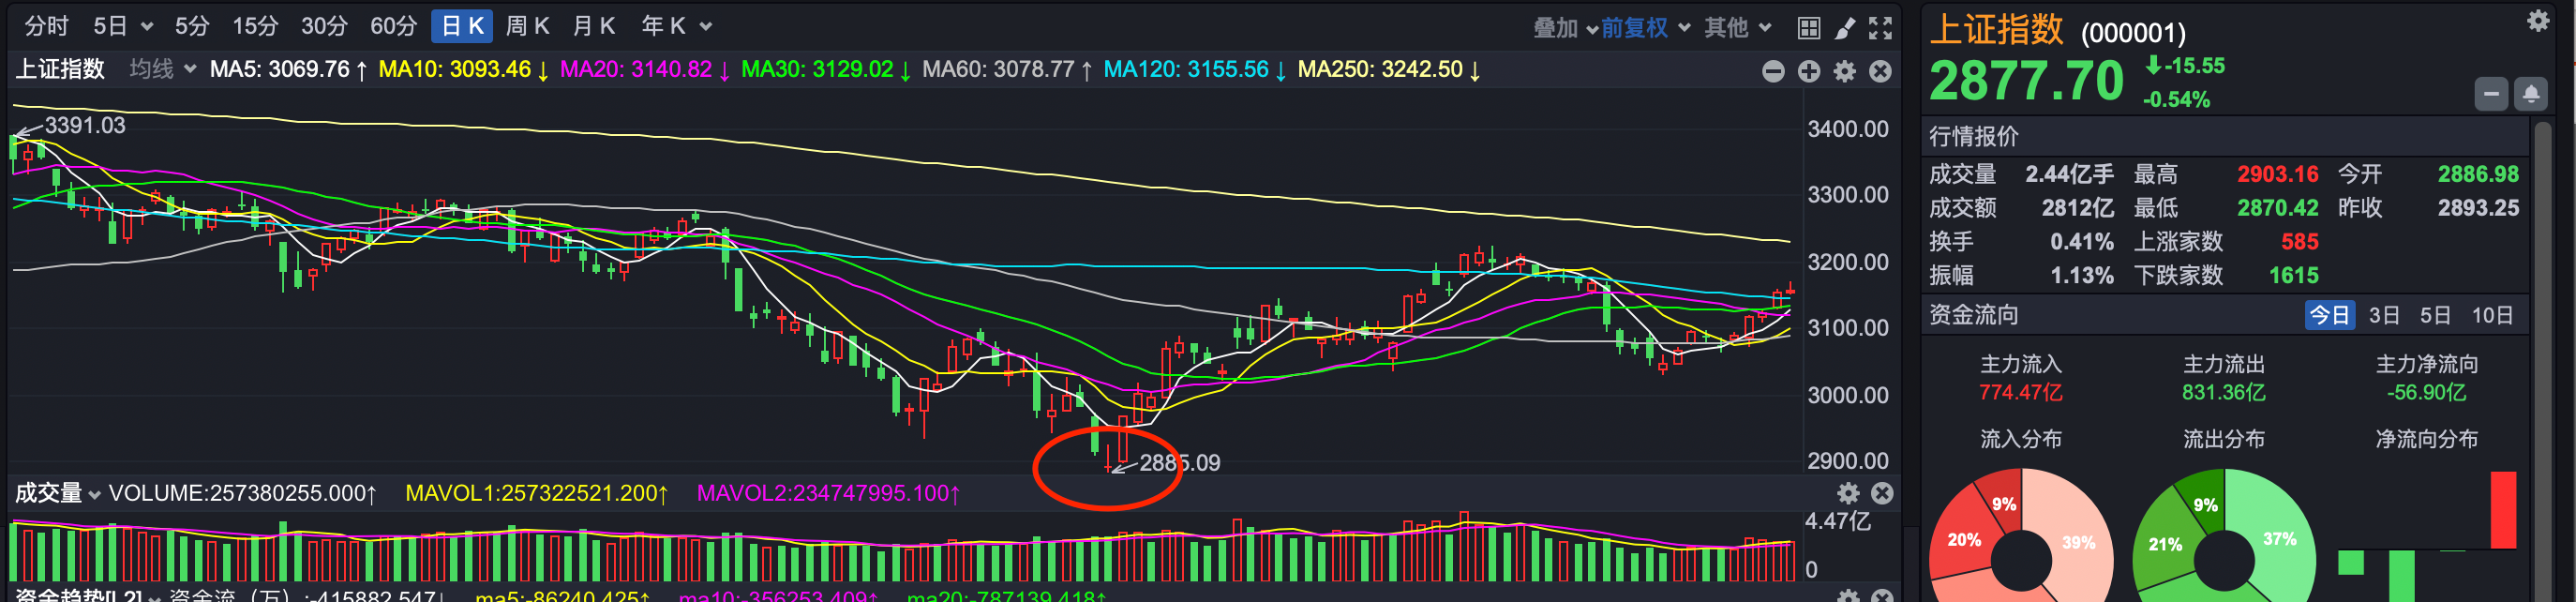The width and height of the screenshot is (2576, 602).
Task: Open the 前复权 adjustment dropdown
Action: pos(1645,28)
